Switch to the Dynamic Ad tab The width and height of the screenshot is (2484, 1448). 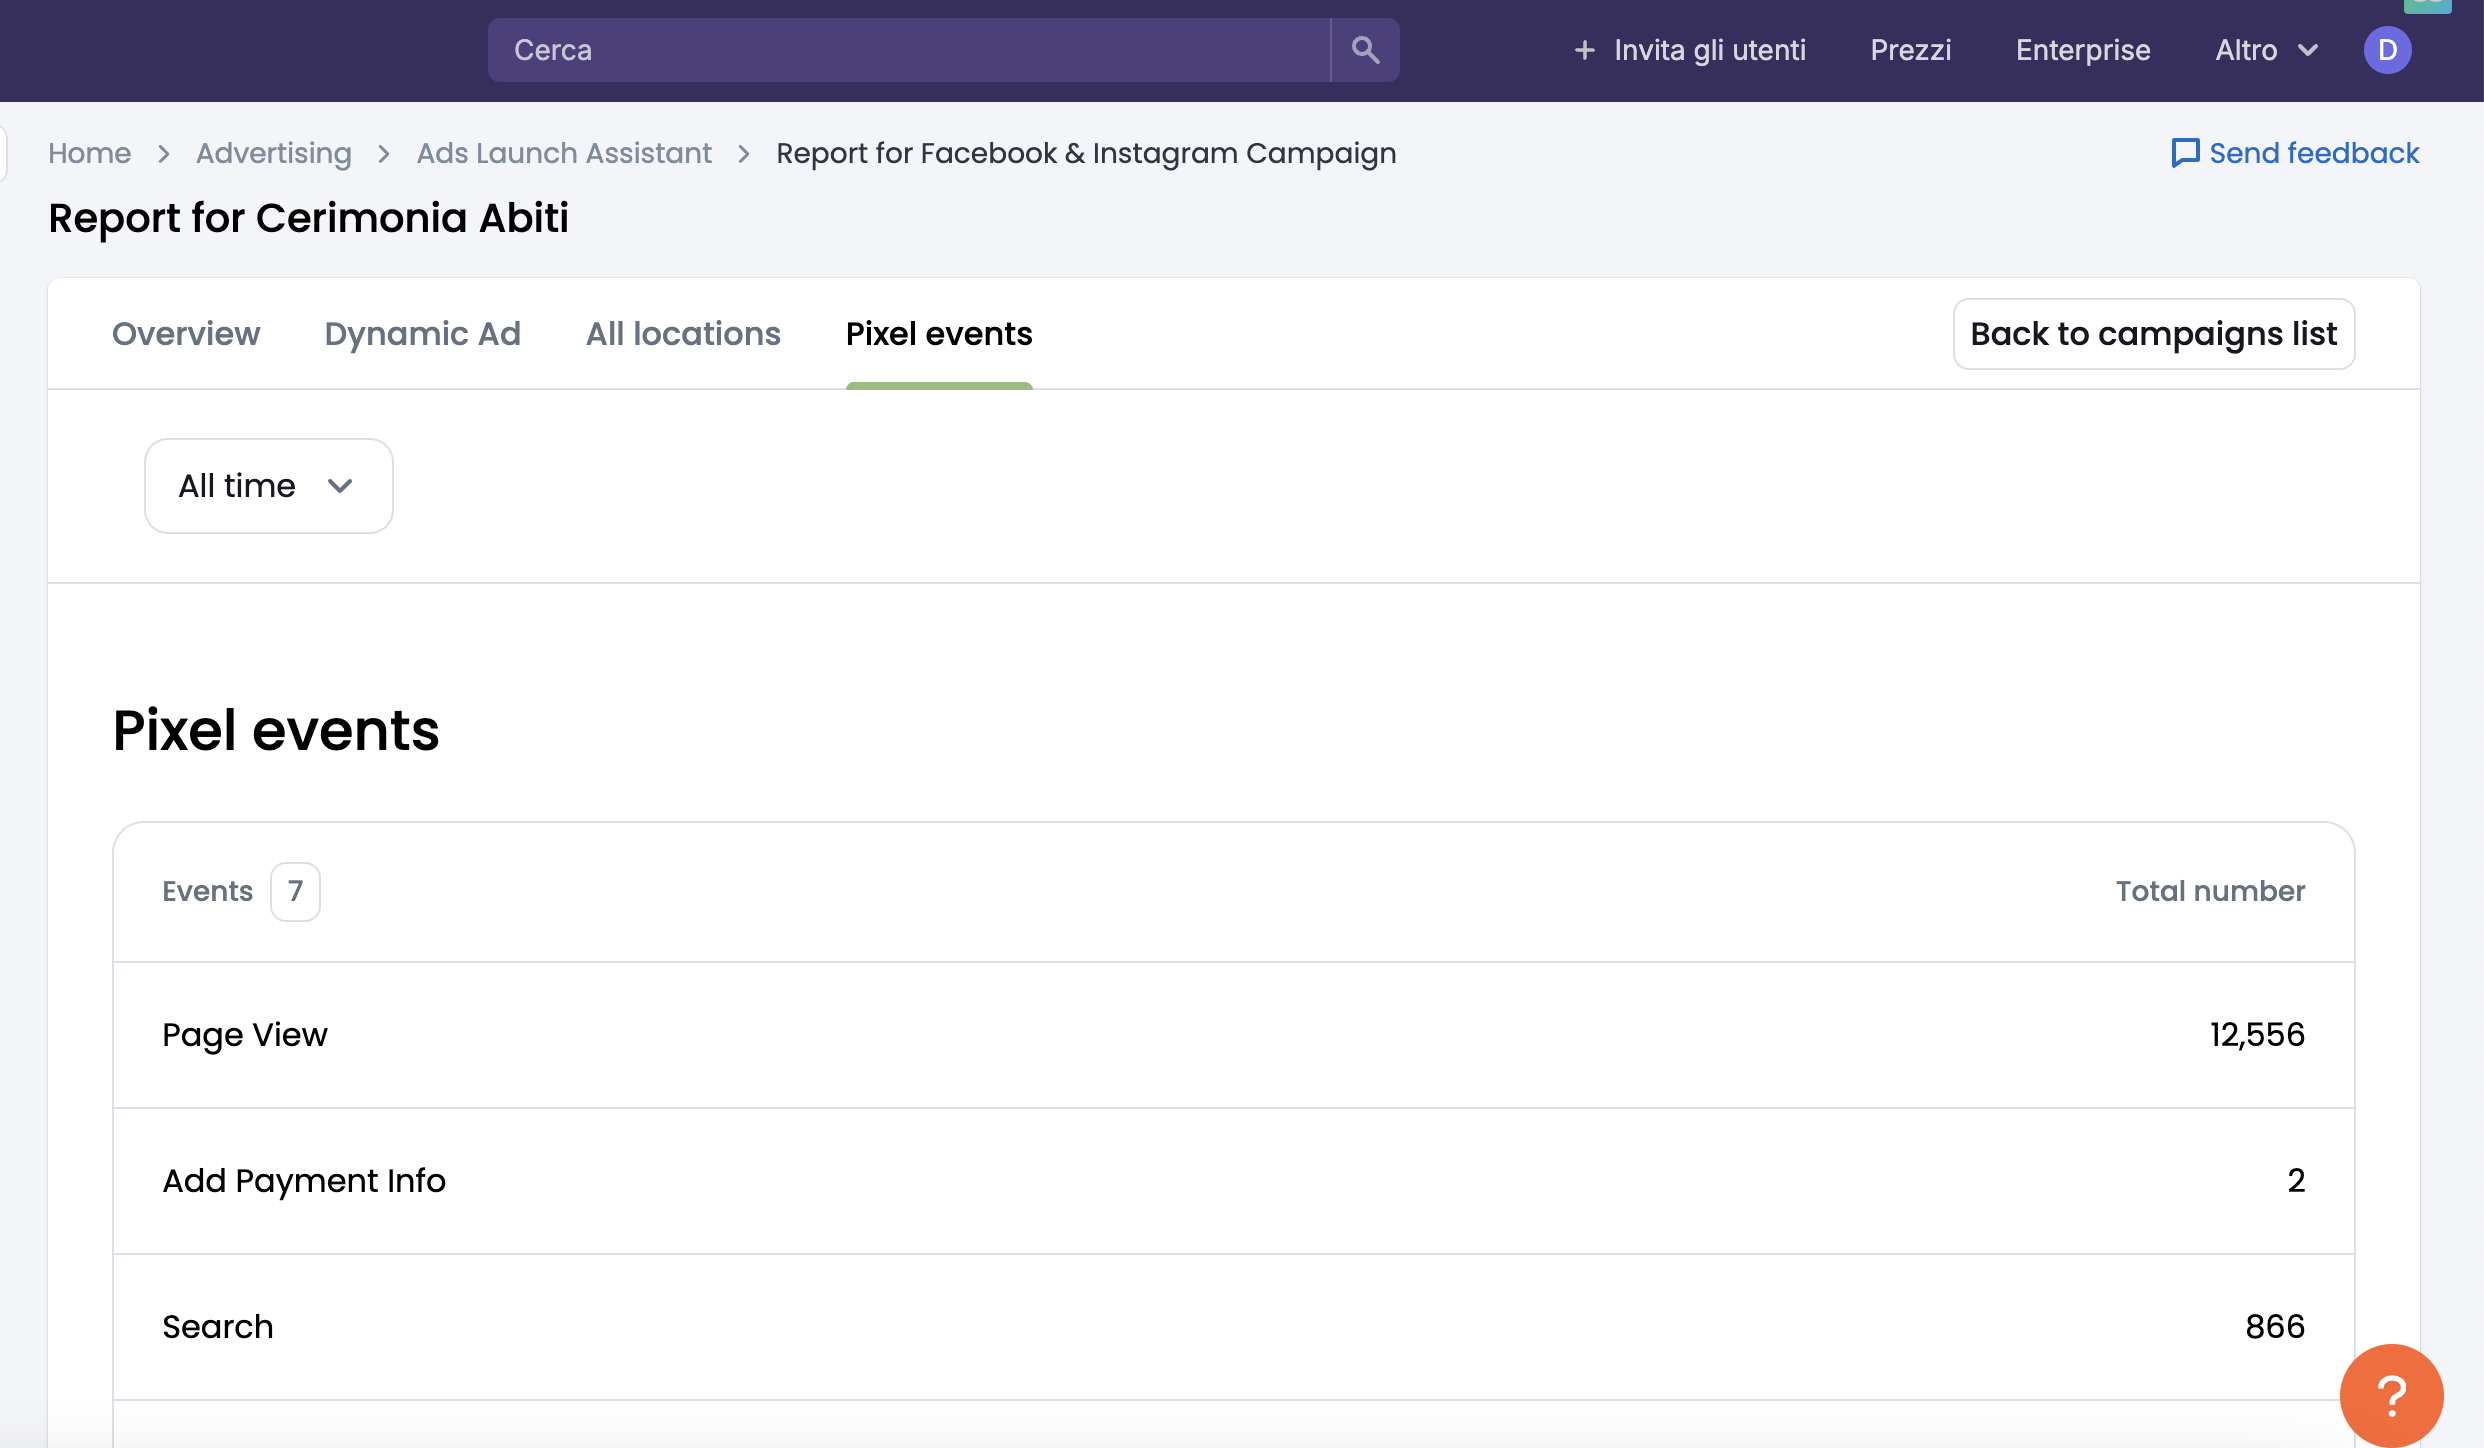tap(423, 334)
